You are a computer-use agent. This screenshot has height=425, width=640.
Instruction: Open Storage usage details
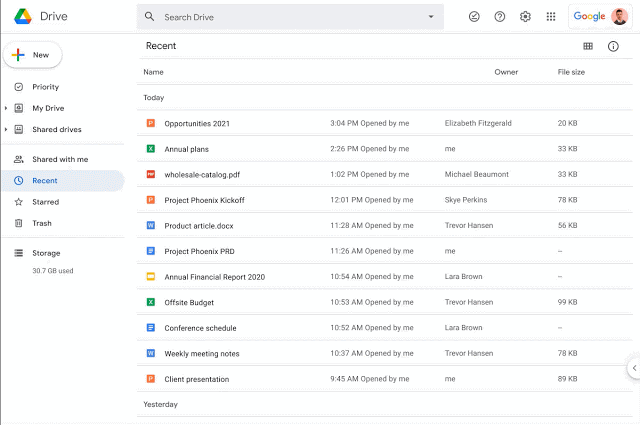pyautogui.click(x=46, y=253)
